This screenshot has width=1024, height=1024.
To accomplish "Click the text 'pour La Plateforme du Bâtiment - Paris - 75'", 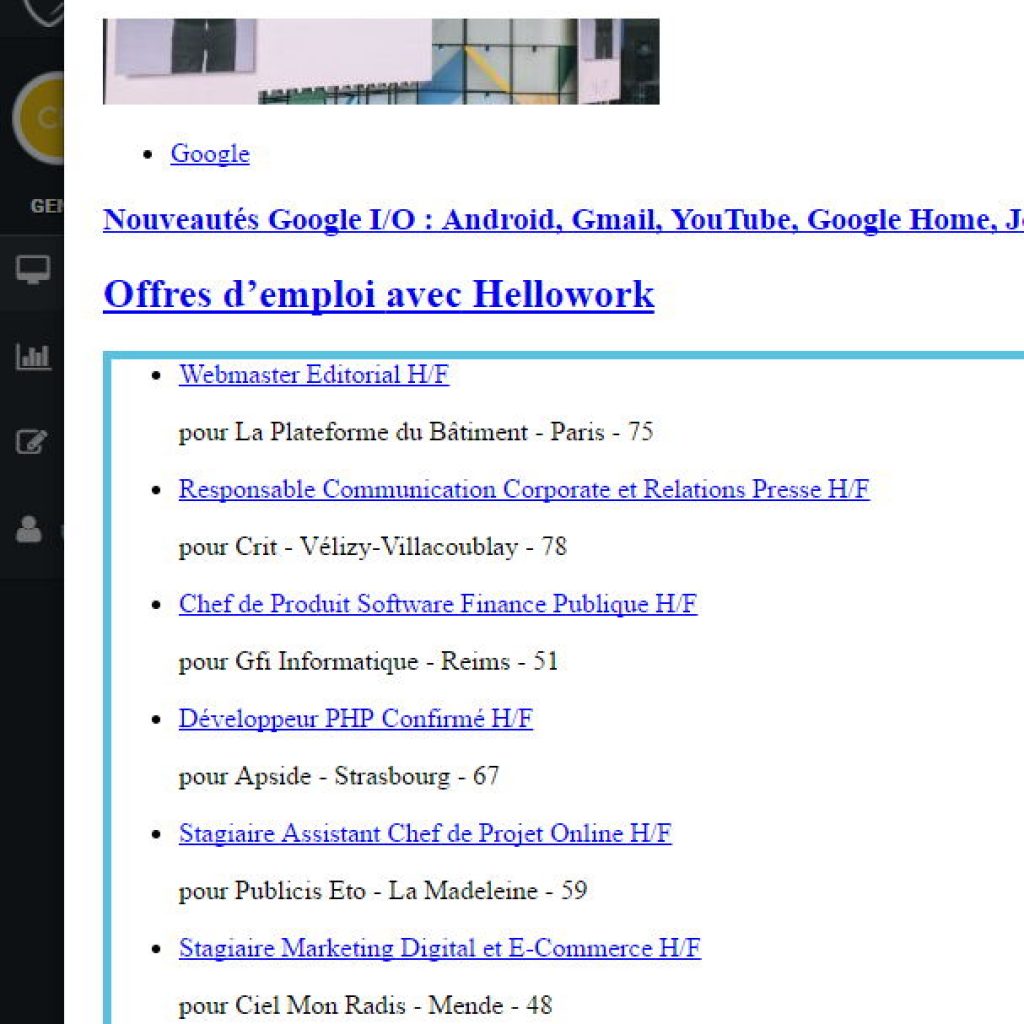I will (x=416, y=432).
